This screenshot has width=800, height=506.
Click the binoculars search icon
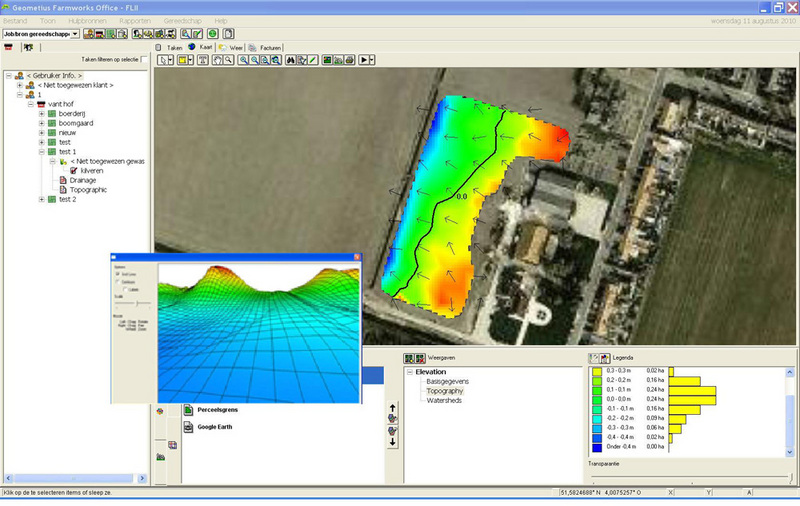coord(290,60)
